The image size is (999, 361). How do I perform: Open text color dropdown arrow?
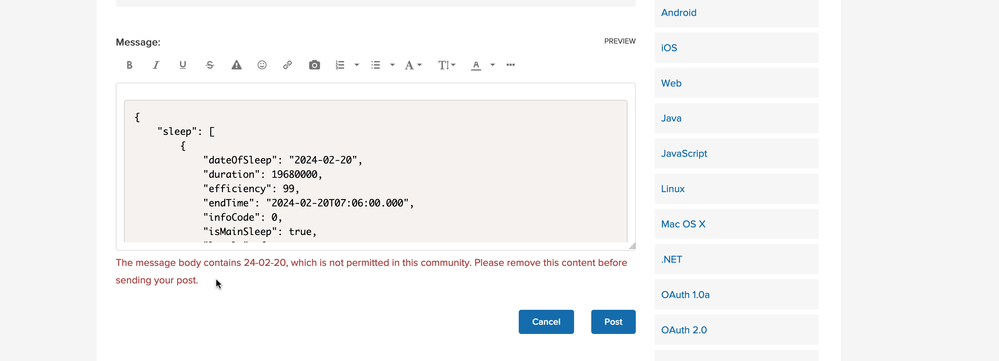tap(492, 65)
